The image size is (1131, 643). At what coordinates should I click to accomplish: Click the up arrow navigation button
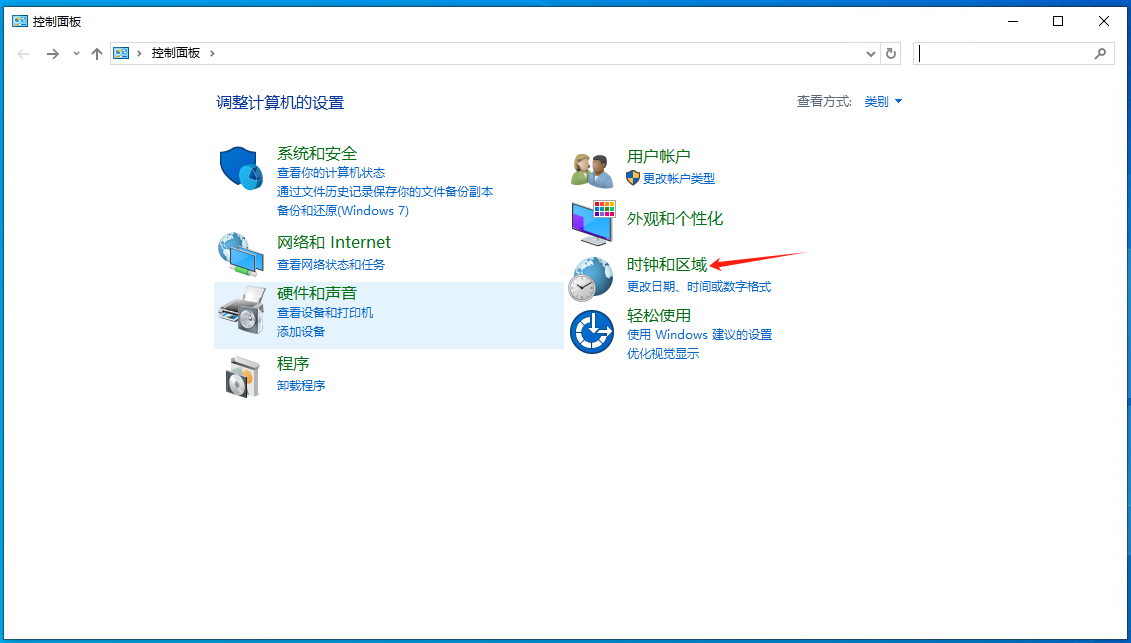point(97,53)
